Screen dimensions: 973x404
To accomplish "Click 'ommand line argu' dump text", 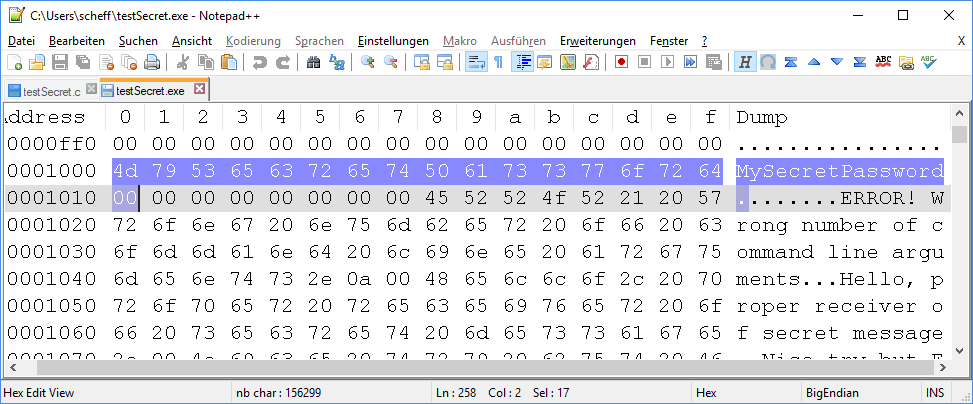I will pos(840,252).
